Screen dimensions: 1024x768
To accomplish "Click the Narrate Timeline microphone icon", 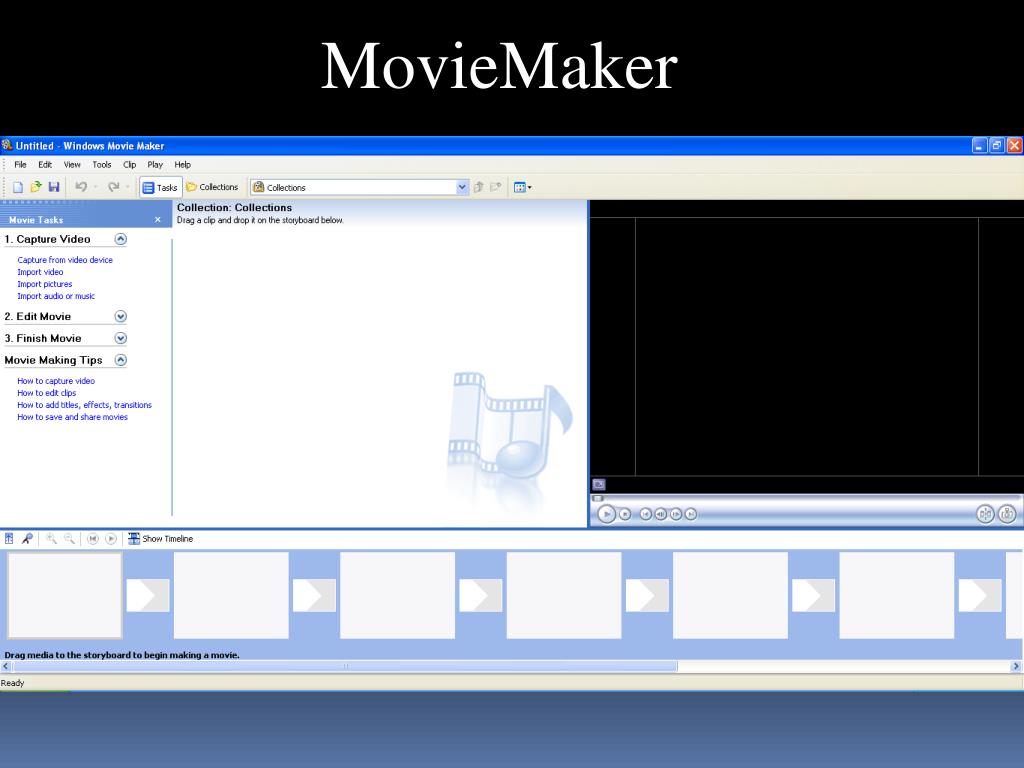I will [x=27, y=539].
